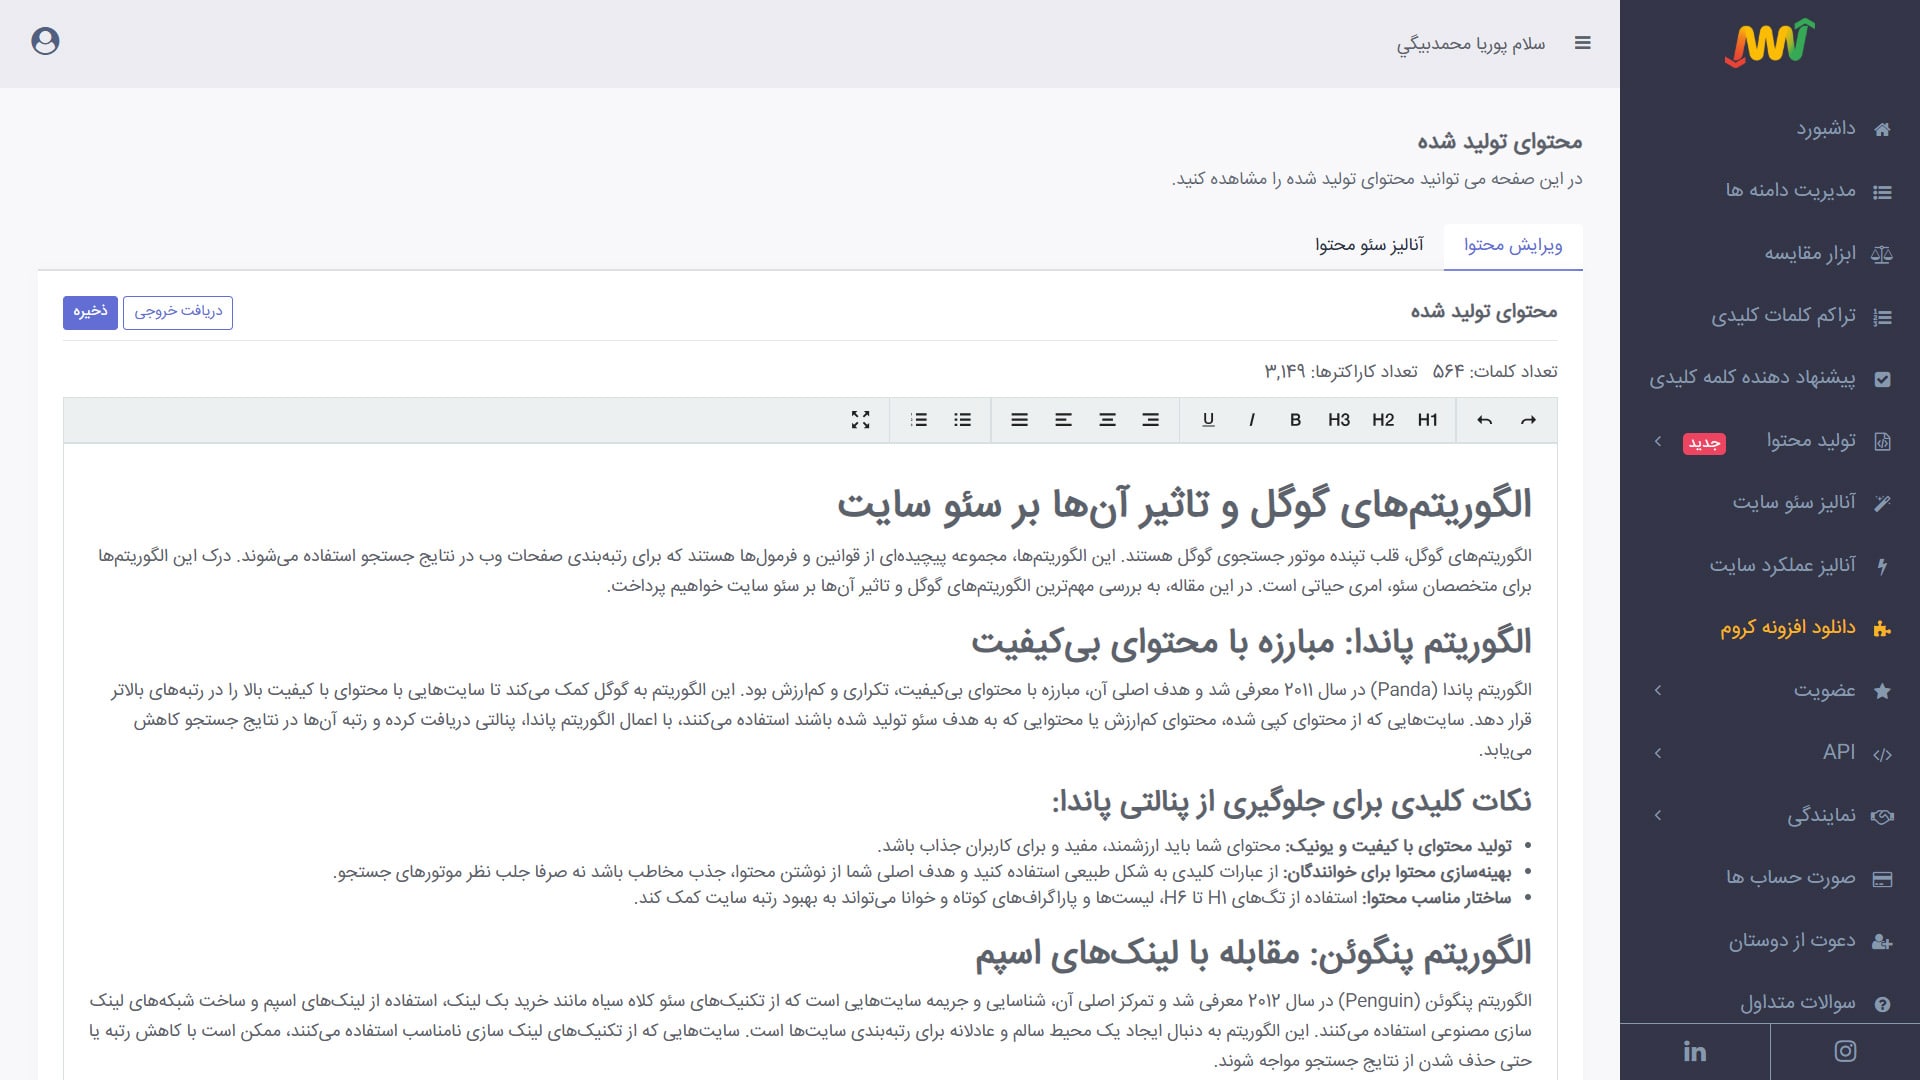Select the ویرایش محتوا tab
The width and height of the screenshot is (1920, 1080).
click(1513, 245)
